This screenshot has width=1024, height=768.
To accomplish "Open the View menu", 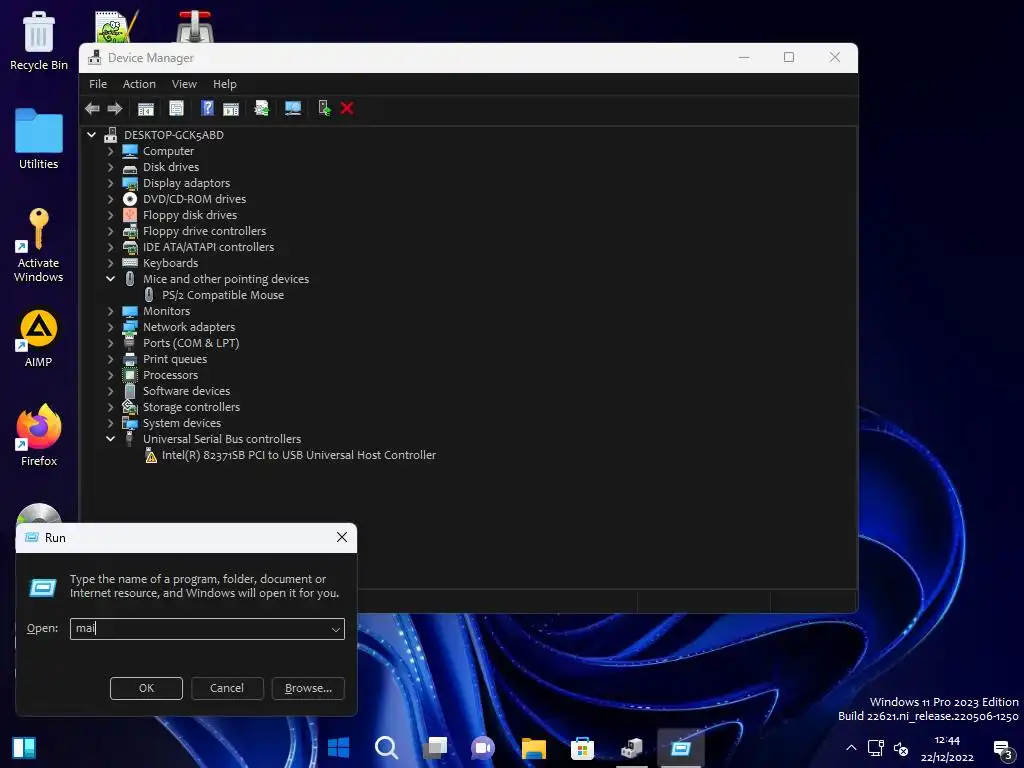I will coord(184,84).
